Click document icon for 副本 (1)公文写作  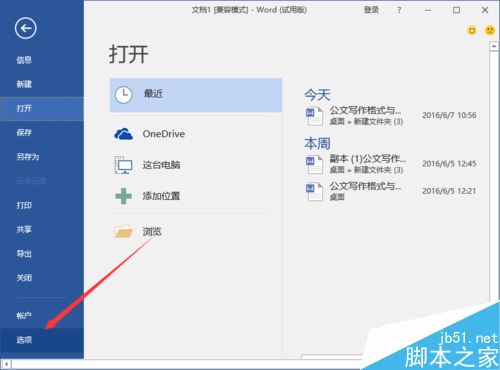coord(314,164)
